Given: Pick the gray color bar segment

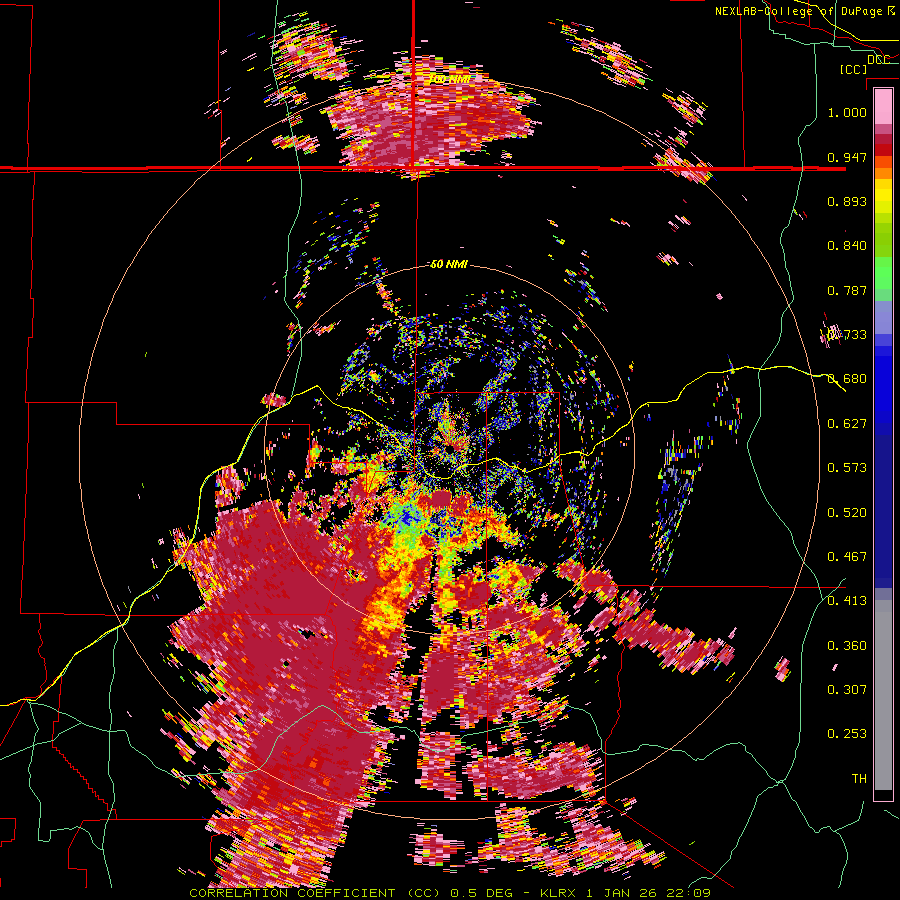Looking at the screenshot, I should [x=883, y=695].
